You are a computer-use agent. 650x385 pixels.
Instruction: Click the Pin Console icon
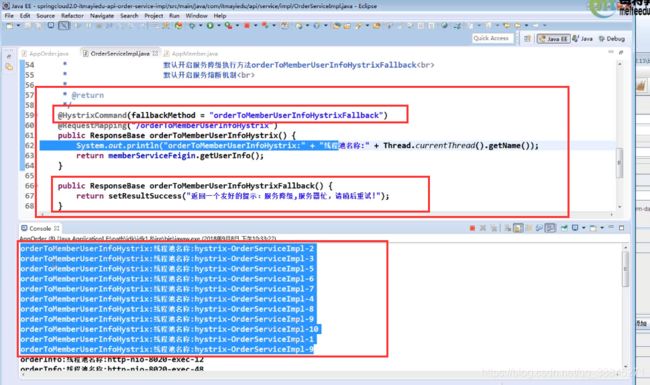pyautogui.click(x=564, y=228)
